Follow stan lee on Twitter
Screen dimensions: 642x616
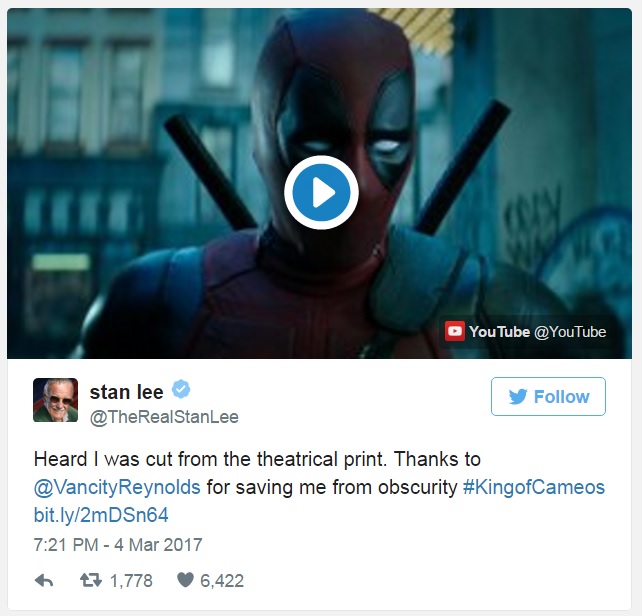[x=548, y=396]
